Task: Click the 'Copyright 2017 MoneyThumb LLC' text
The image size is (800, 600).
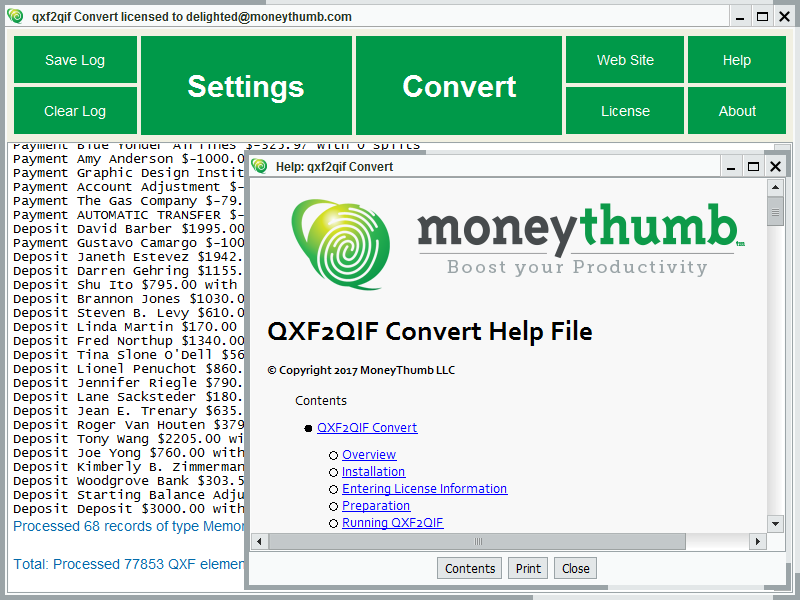Action: [x=361, y=370]
